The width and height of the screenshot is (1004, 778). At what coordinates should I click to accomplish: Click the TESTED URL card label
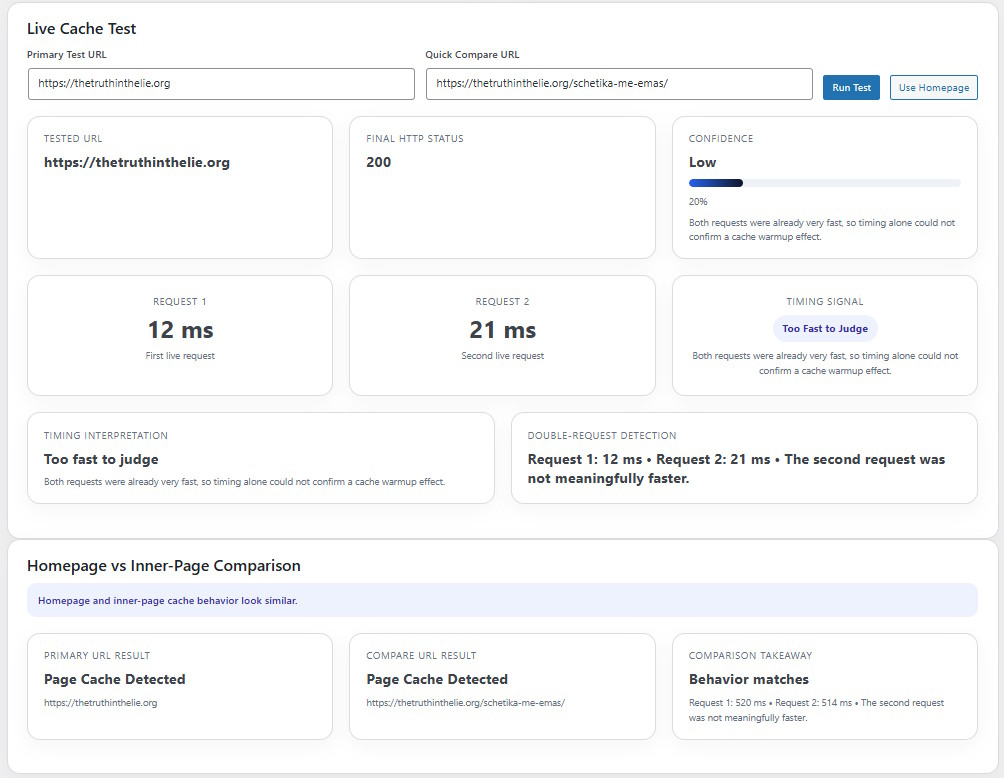73,139
